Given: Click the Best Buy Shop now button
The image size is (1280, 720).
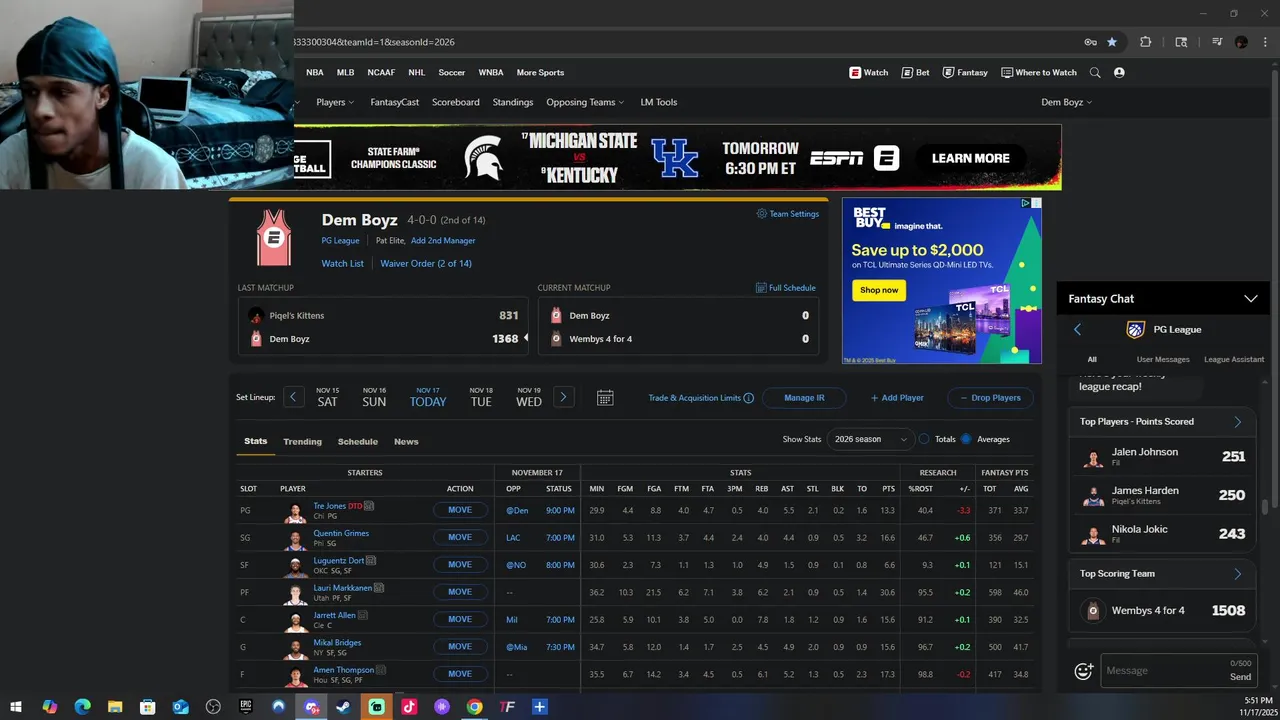Looking at the screenshot, I should tap(879, 290).
